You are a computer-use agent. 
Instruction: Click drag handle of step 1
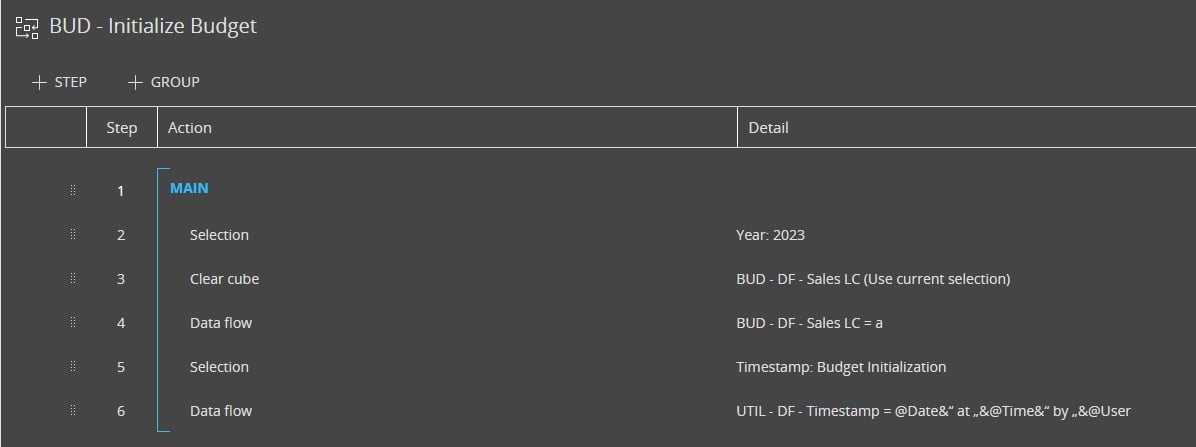(x=73, y=191)
